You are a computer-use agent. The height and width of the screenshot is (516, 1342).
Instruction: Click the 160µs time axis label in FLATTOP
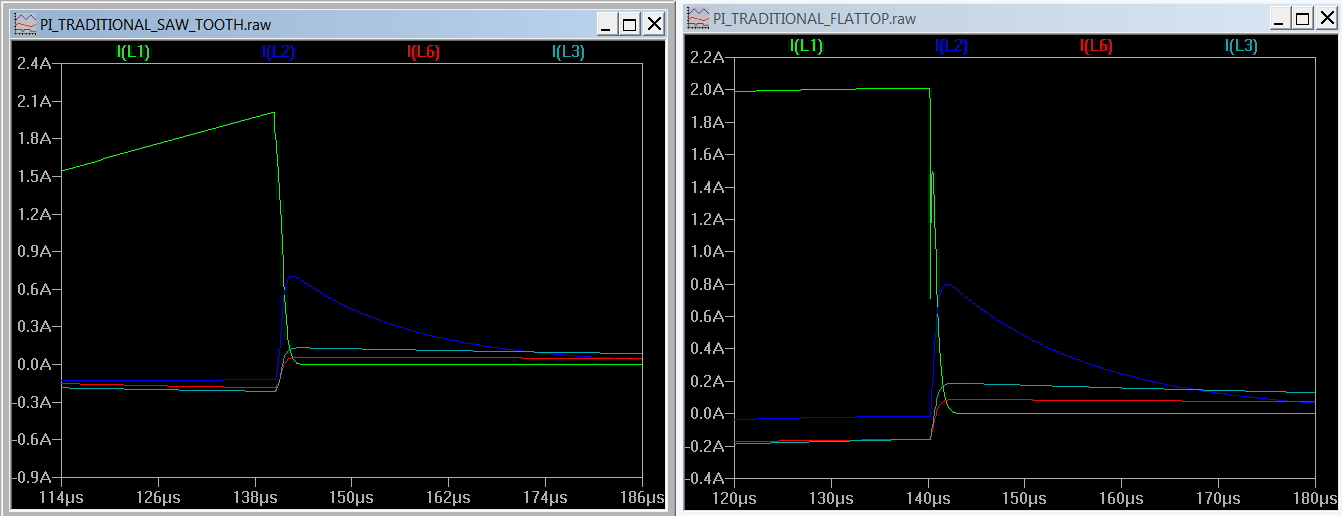point(1121,497)
